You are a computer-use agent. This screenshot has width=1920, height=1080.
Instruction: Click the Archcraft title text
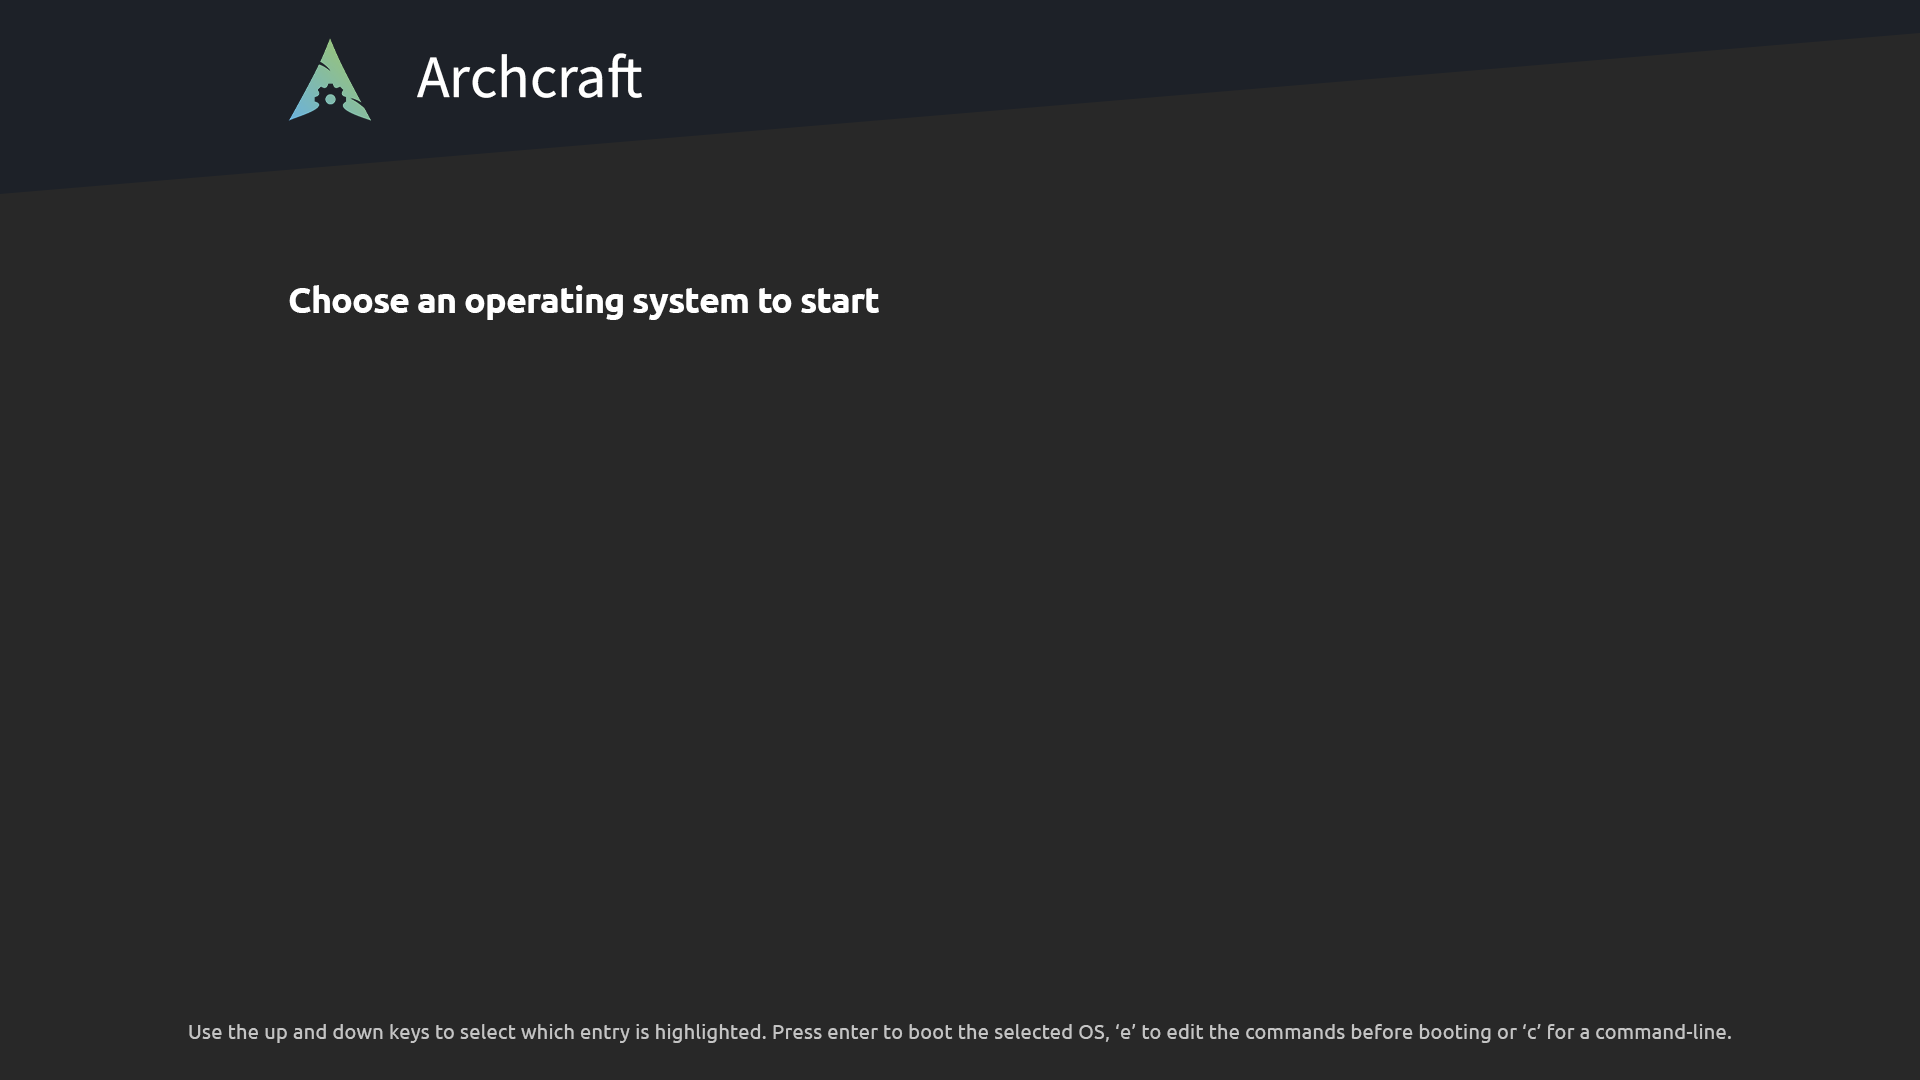pyautogui.click(x=529, y=77)
